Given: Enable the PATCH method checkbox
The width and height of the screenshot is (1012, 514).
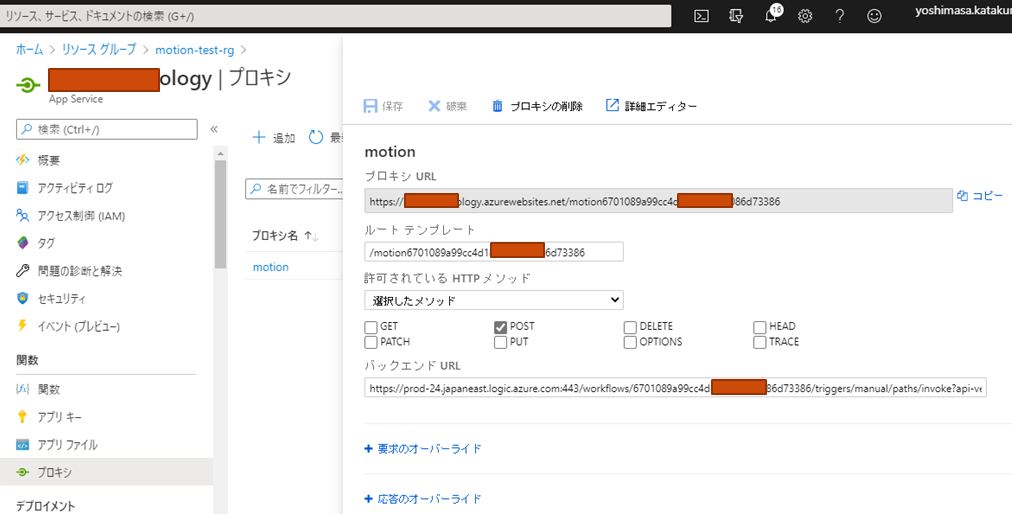Looking at the screenshot, I should (x=371, y=342).
